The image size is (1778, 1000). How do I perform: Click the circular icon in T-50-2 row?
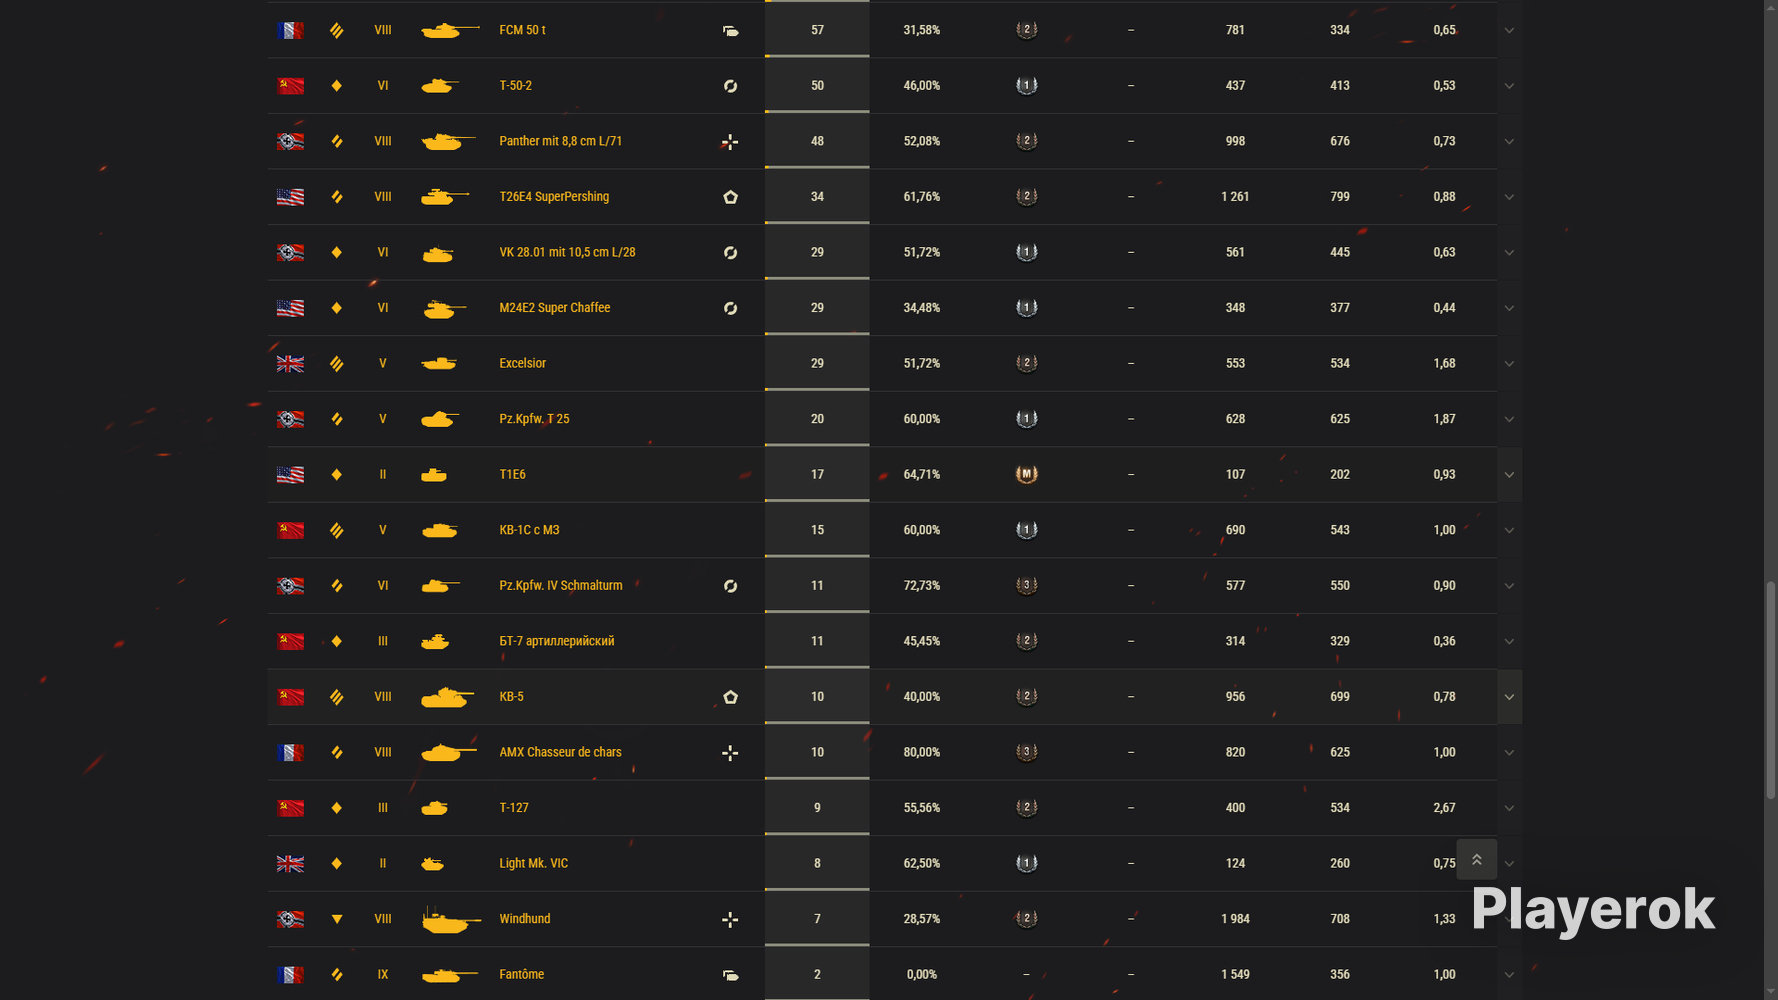[730, 86]
